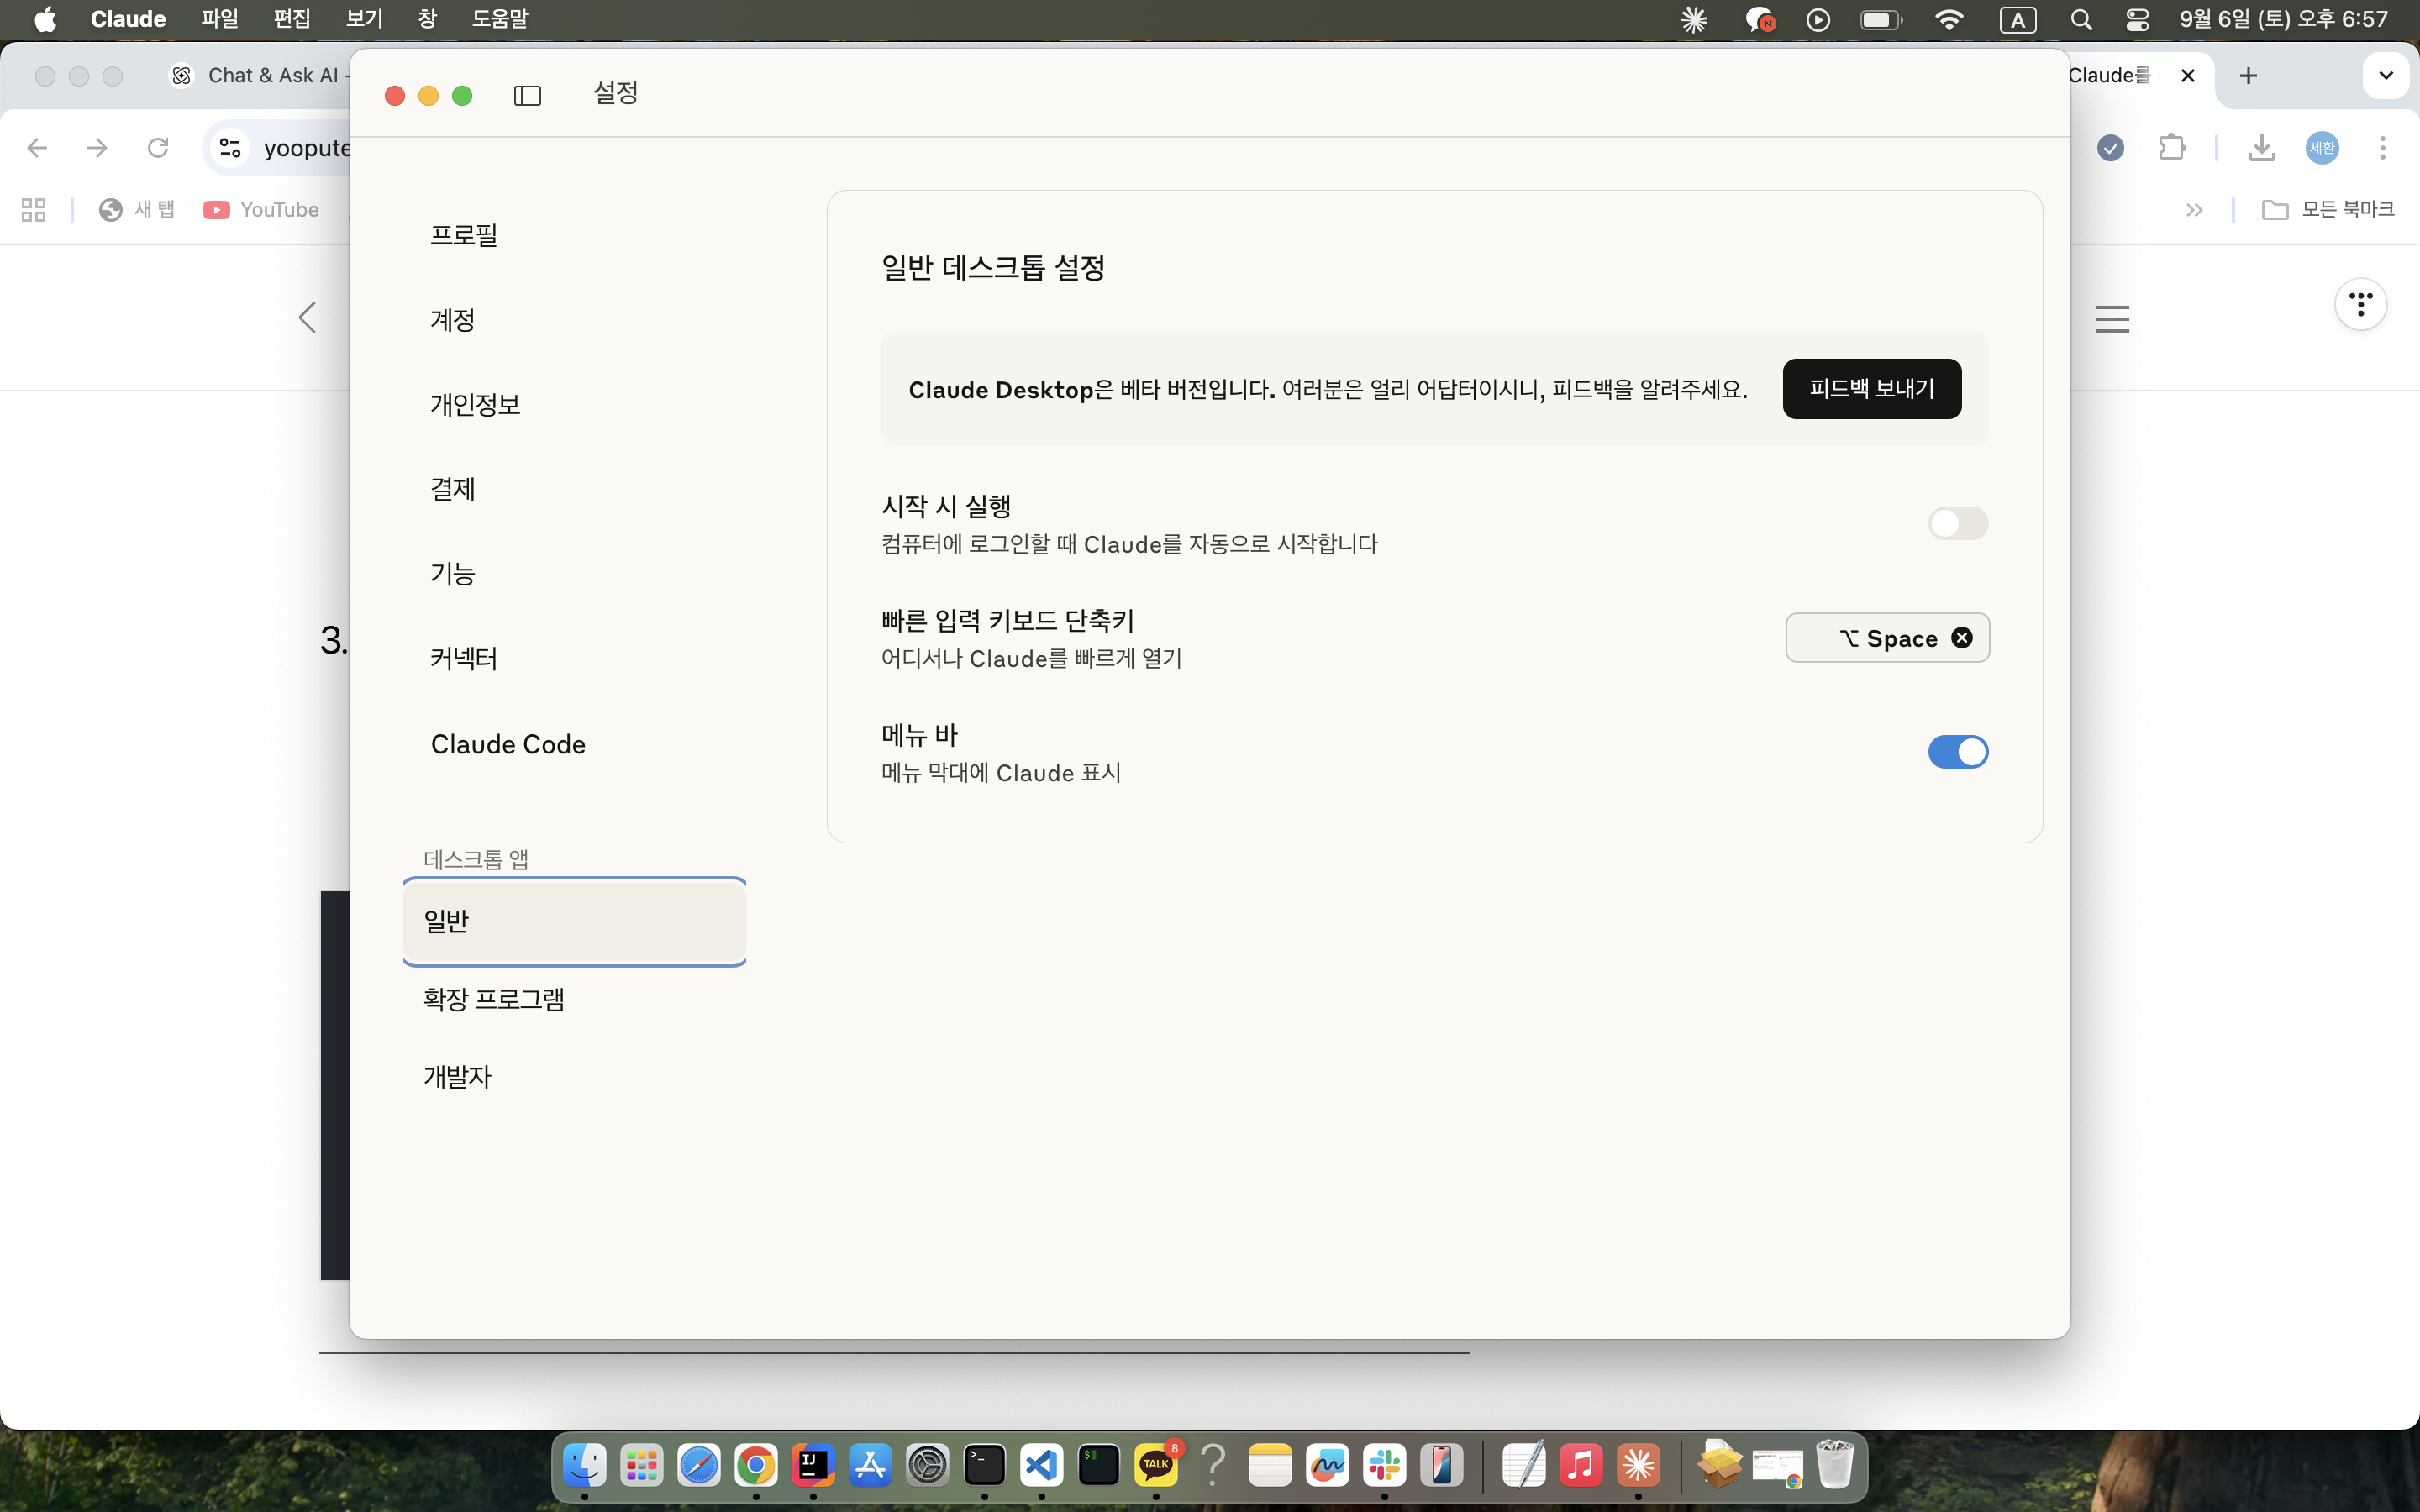2420x1512 pixels.
Task: Open the 도움말 menu
Action: point(500,19)
